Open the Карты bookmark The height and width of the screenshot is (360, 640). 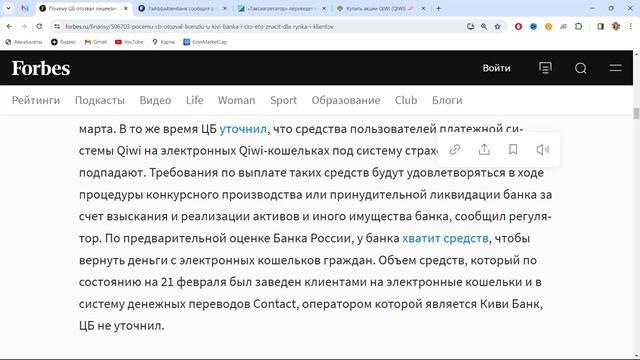(x=163, y=42)
